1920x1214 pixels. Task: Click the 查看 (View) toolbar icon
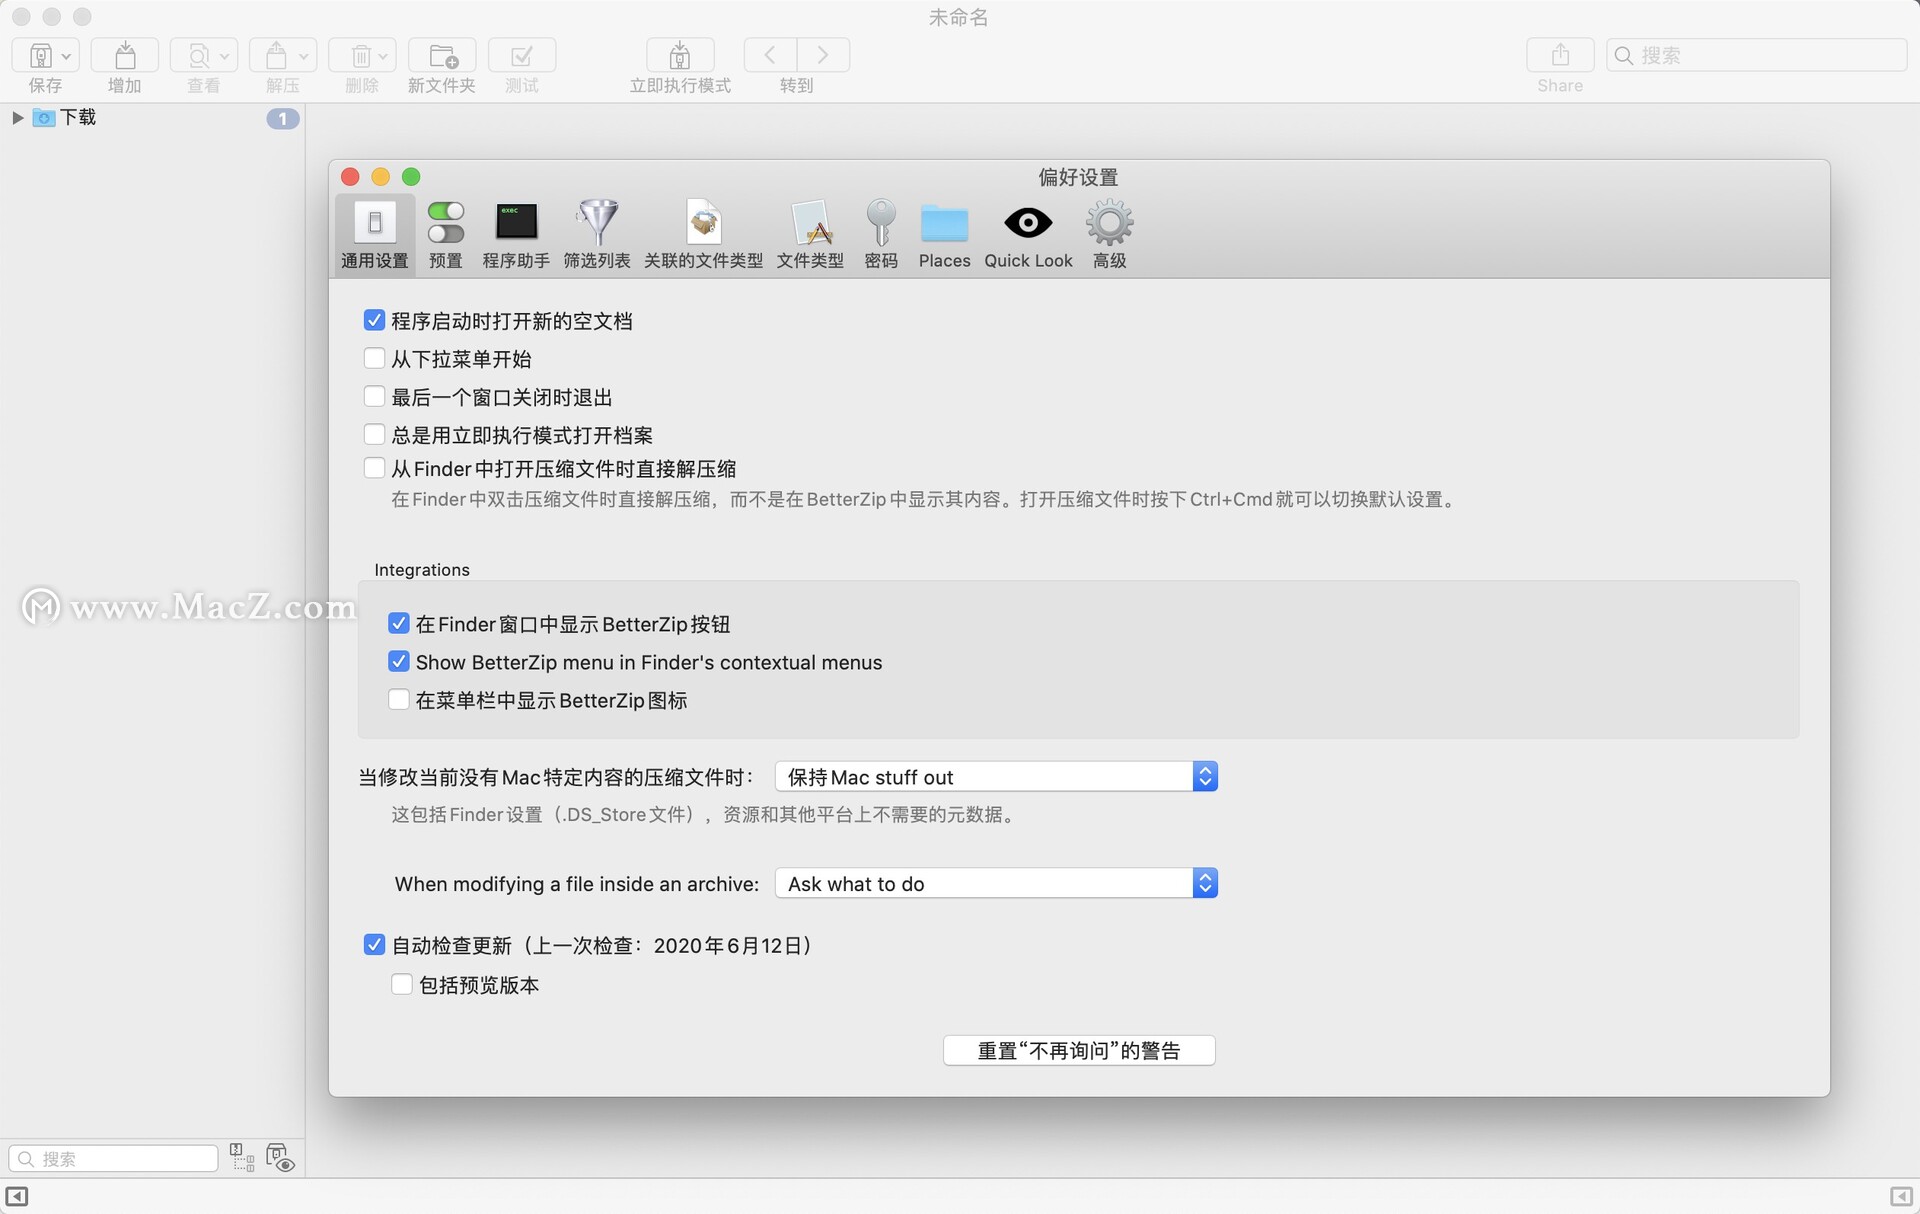pyautogui.click(x=199, y=56)
